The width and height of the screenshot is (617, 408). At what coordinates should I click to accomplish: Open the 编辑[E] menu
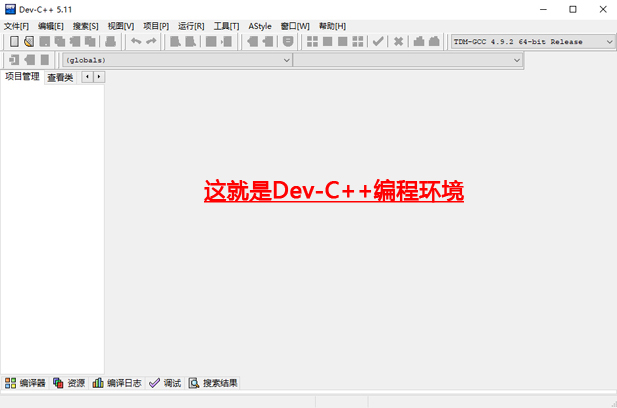51,26
